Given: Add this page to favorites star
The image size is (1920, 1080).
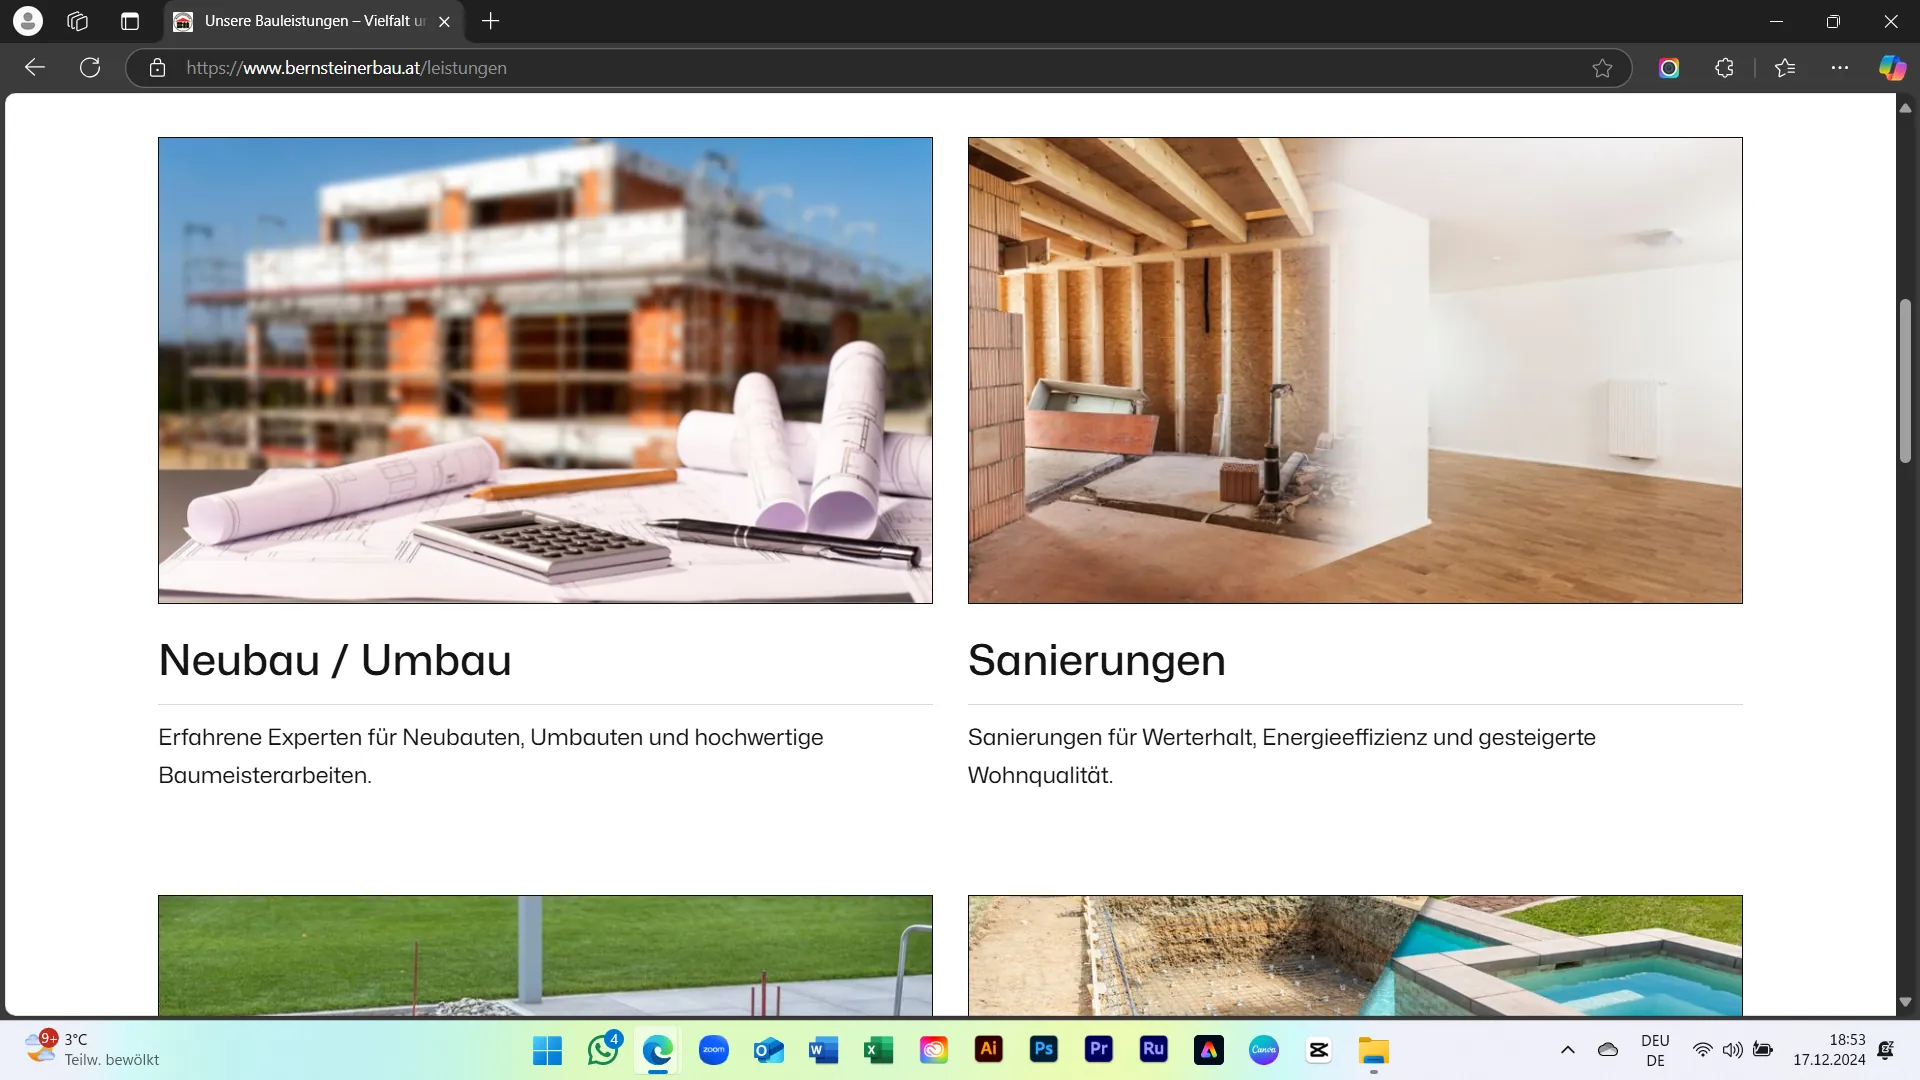Looking at the screenshot, I should pyautogui.click(x=1602, y=68).
